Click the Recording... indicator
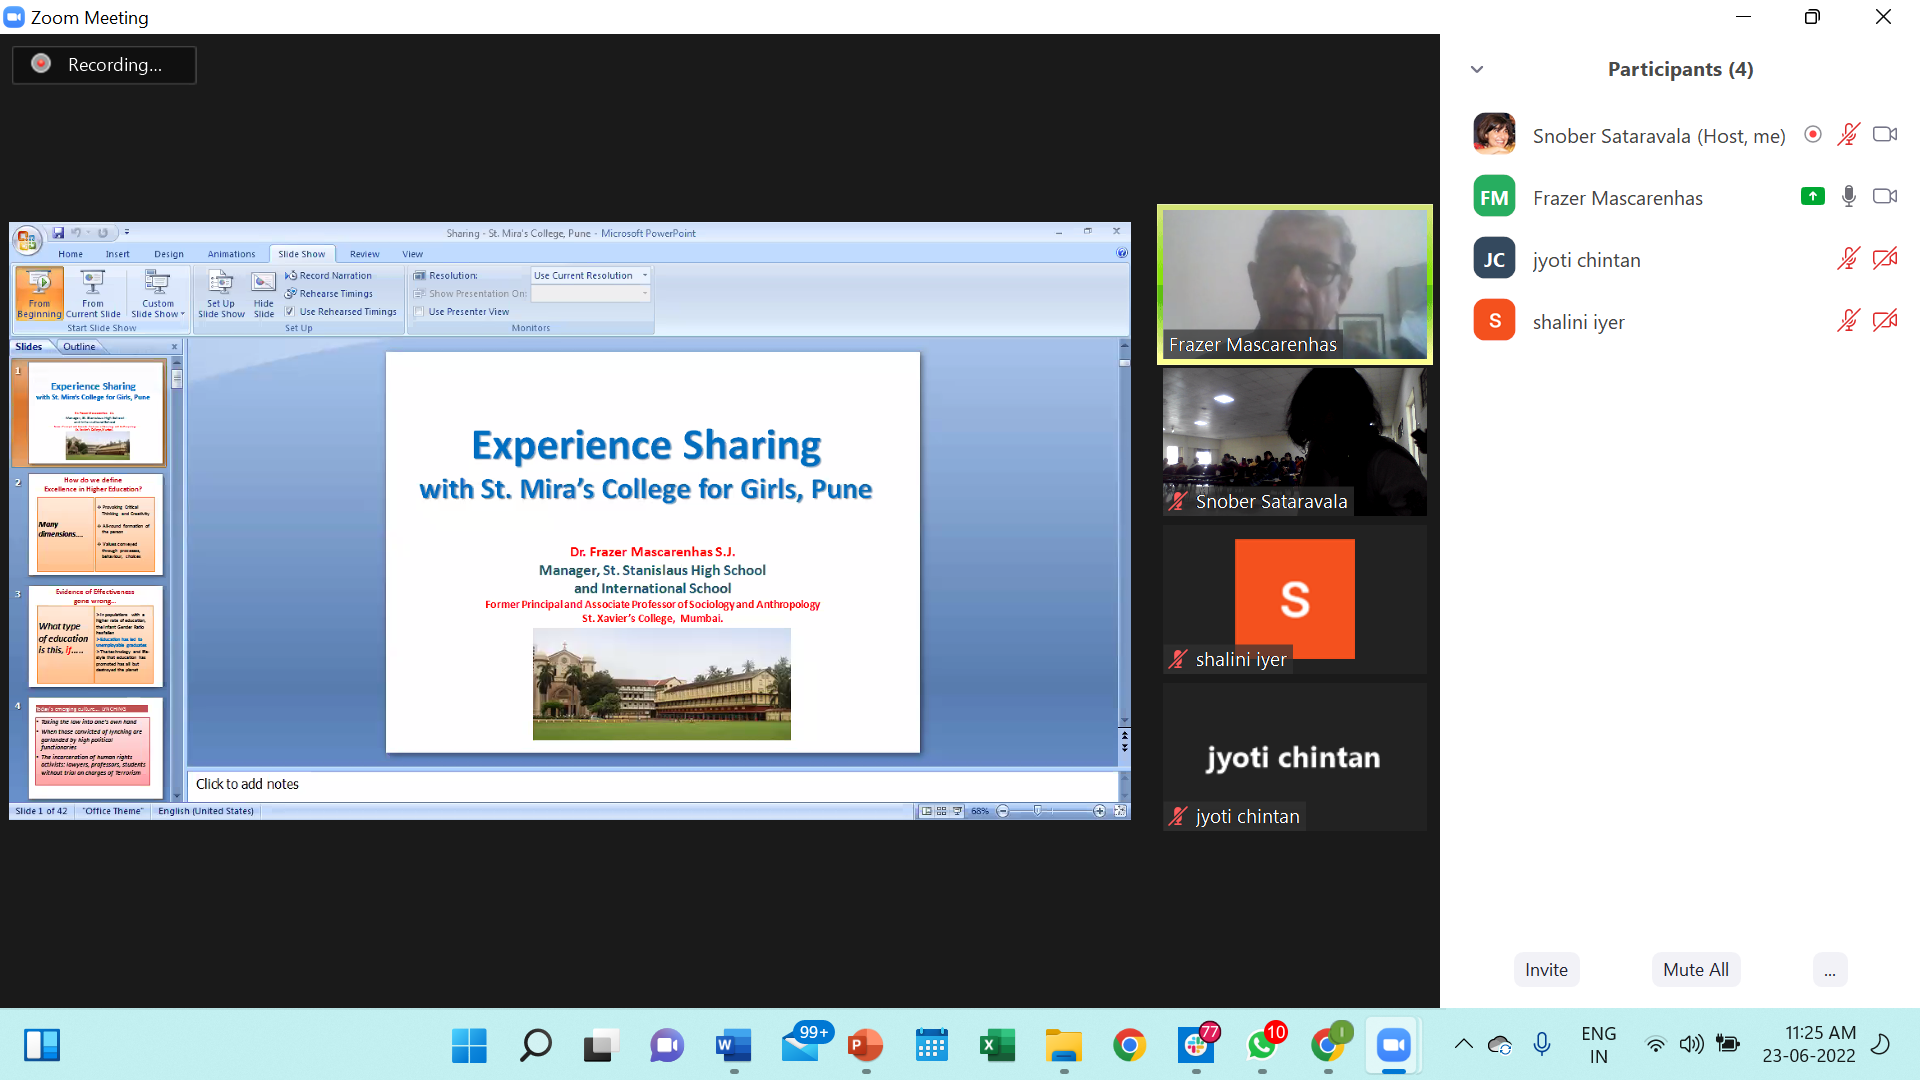The image size is (1920, 1080). [x=104, y=65]
